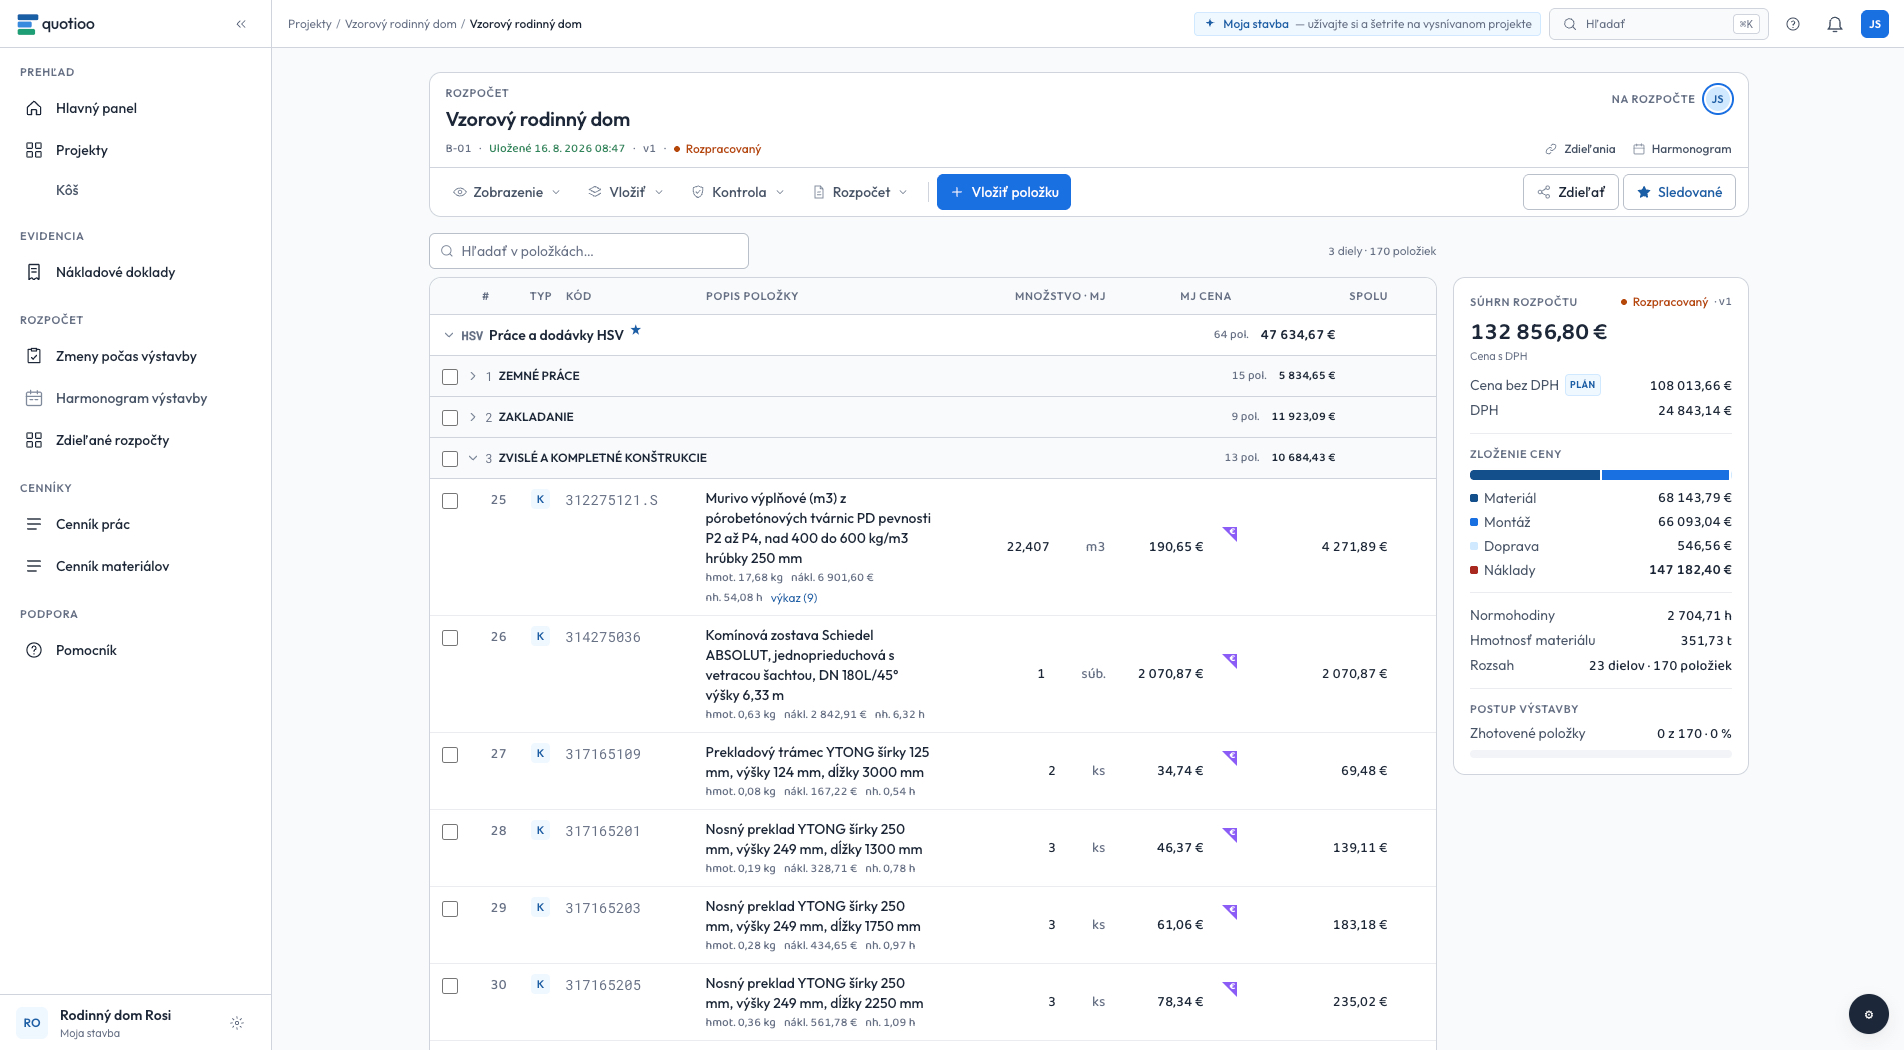Image resolution: width=1904 pixels, height=1050 pixels.
Task: Click K type badge on row 27
Action: (x=540, y=754)
